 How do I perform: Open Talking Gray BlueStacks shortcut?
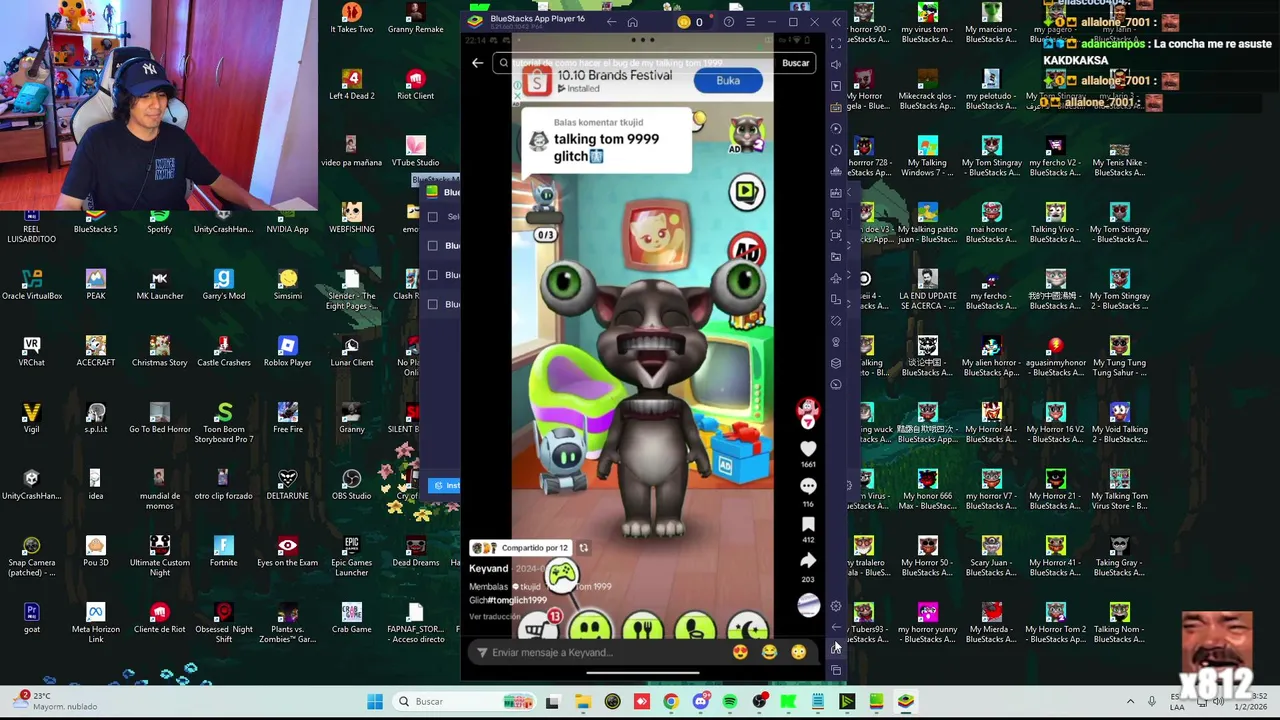pos(1120,557)
